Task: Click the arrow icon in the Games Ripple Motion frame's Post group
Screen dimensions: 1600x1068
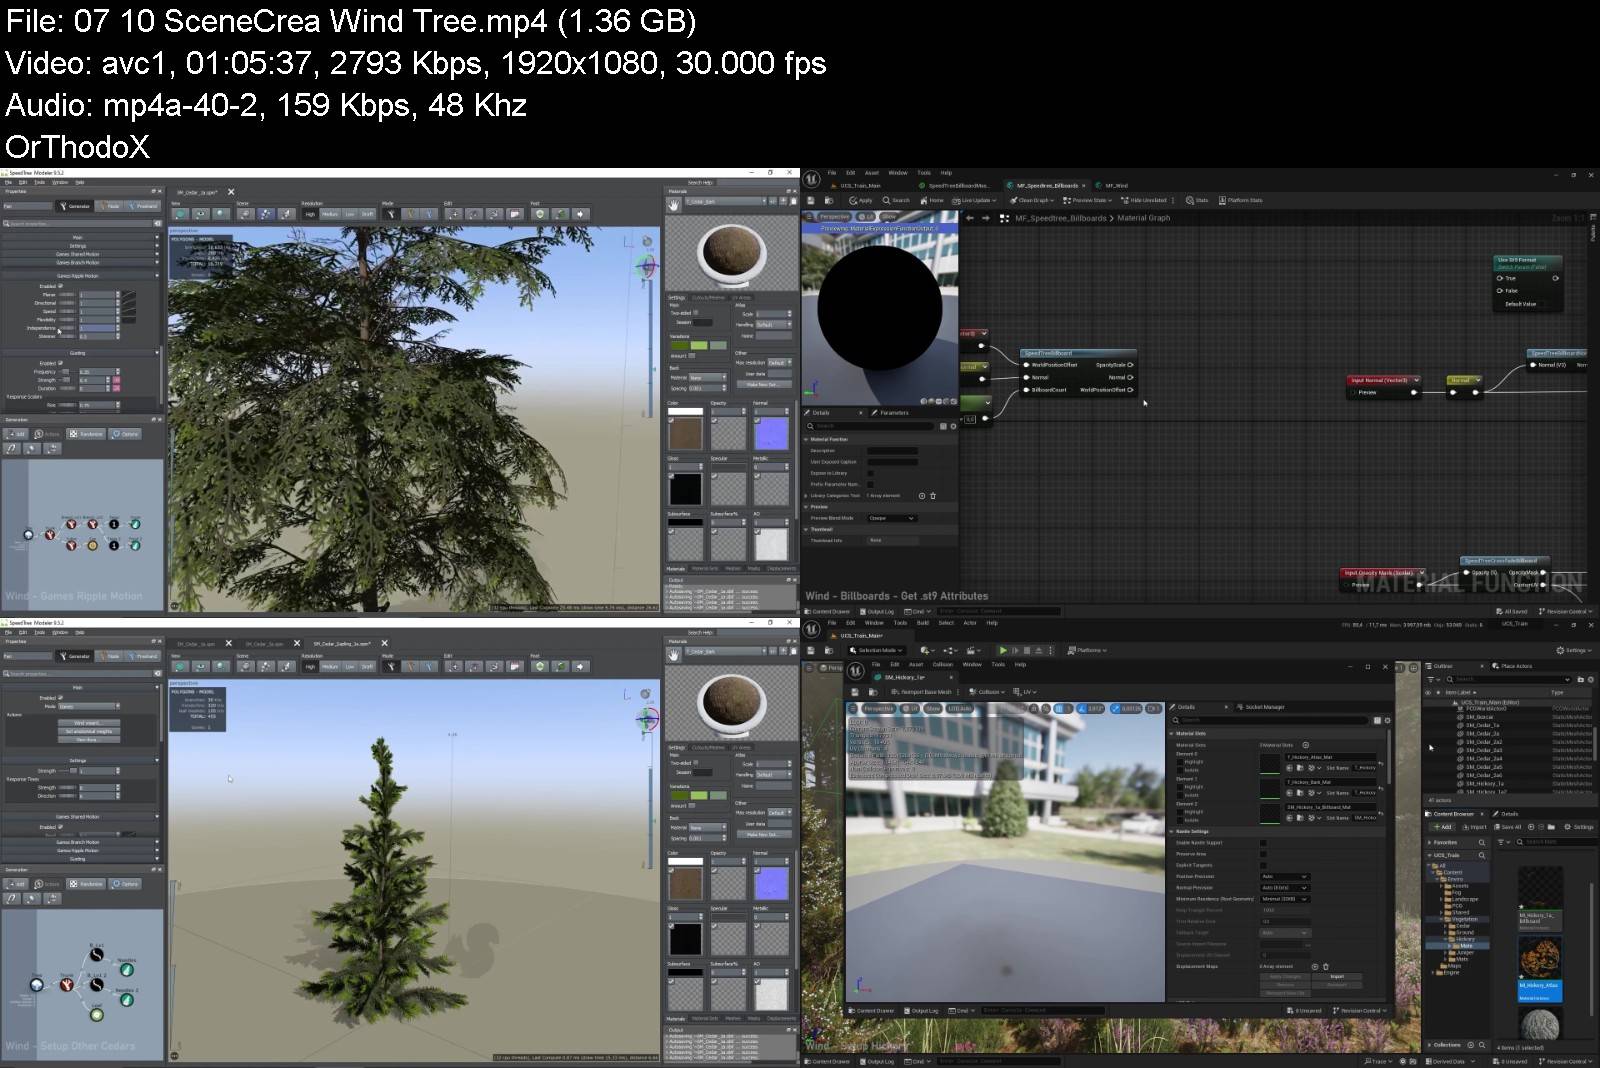Action: [581, 214]
